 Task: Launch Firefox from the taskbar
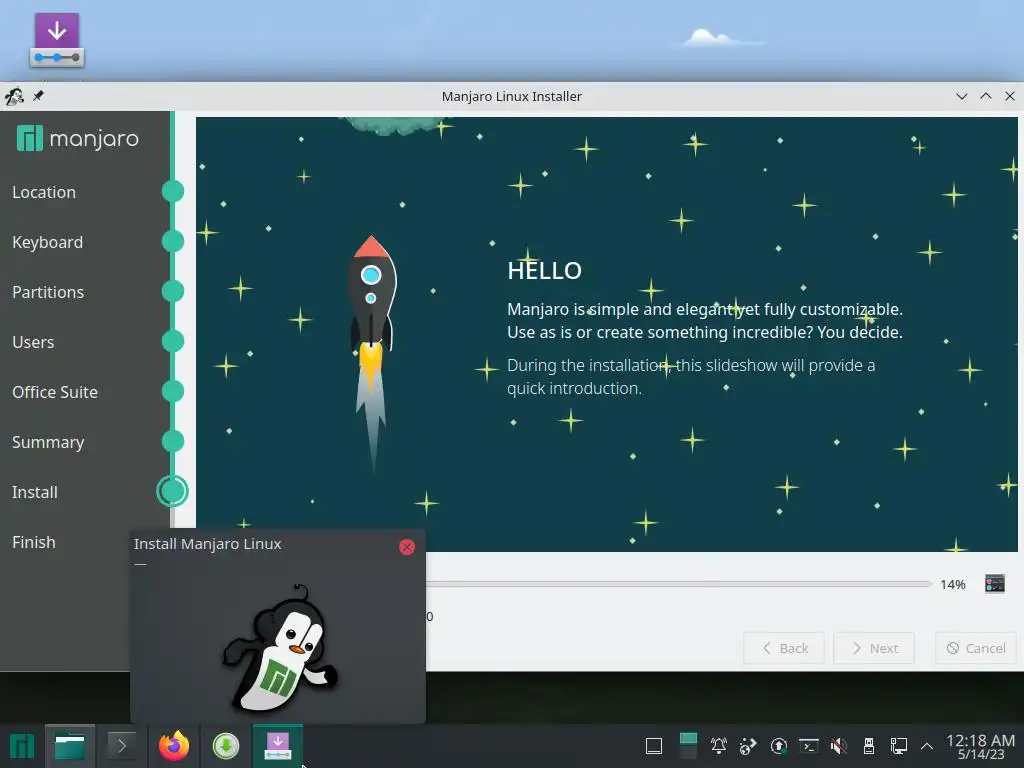(x=174, y=746)
